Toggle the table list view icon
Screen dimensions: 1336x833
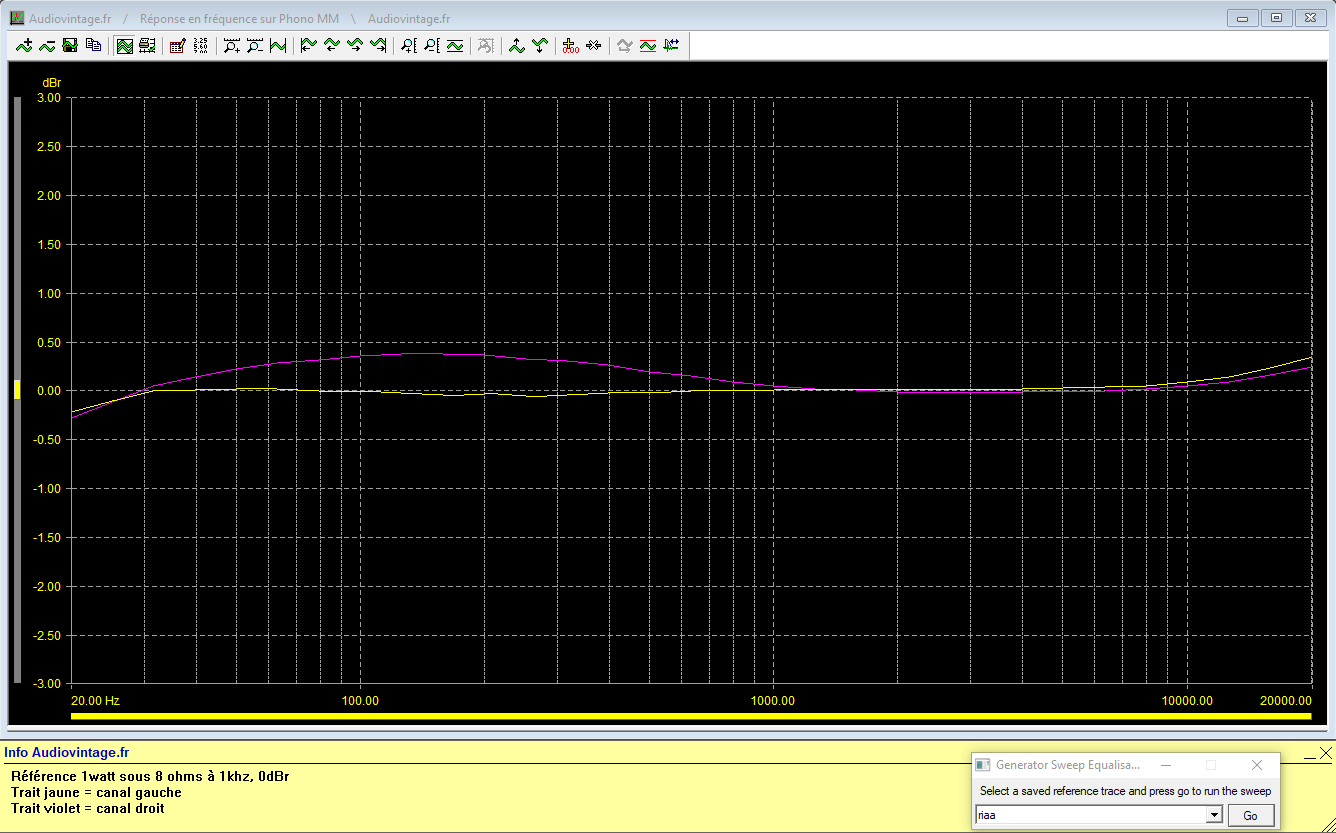147,45
